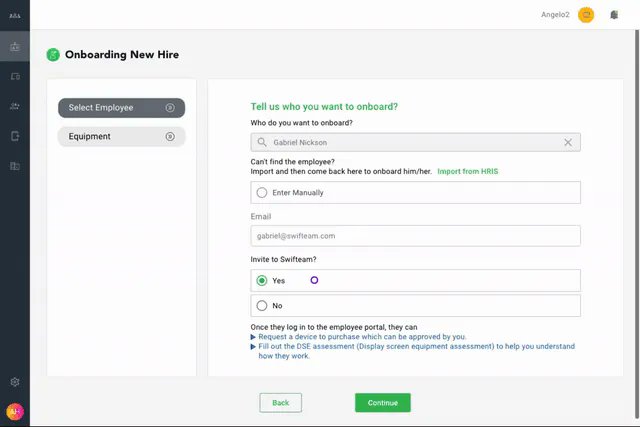
Task: Click the user avatar at sidebar bottom
Action: click(15, 411)
